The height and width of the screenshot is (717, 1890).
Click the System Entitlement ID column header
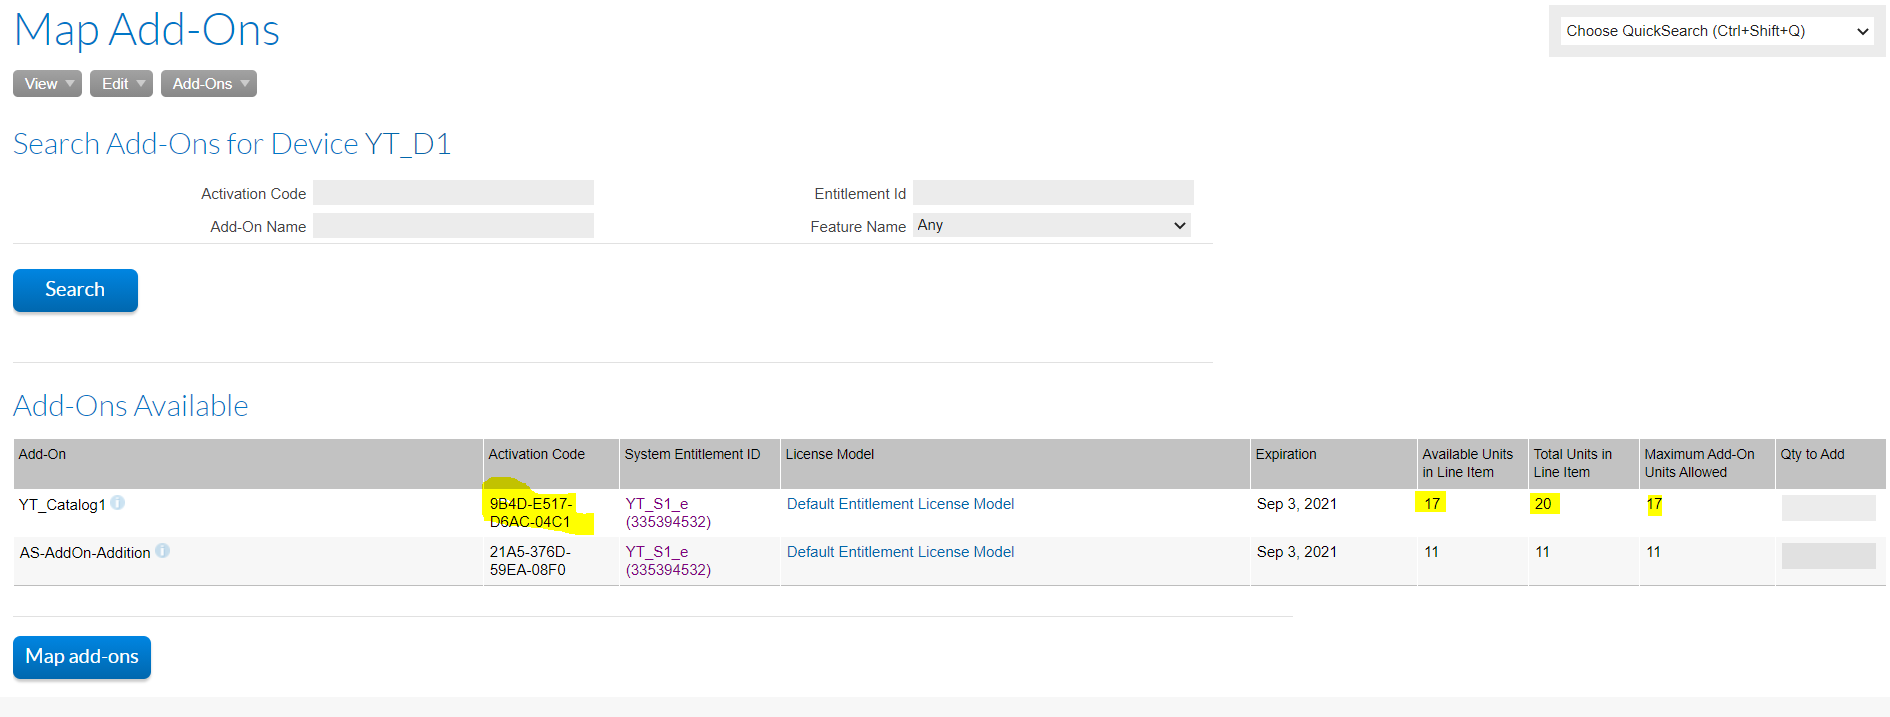[x=700, y=464]
